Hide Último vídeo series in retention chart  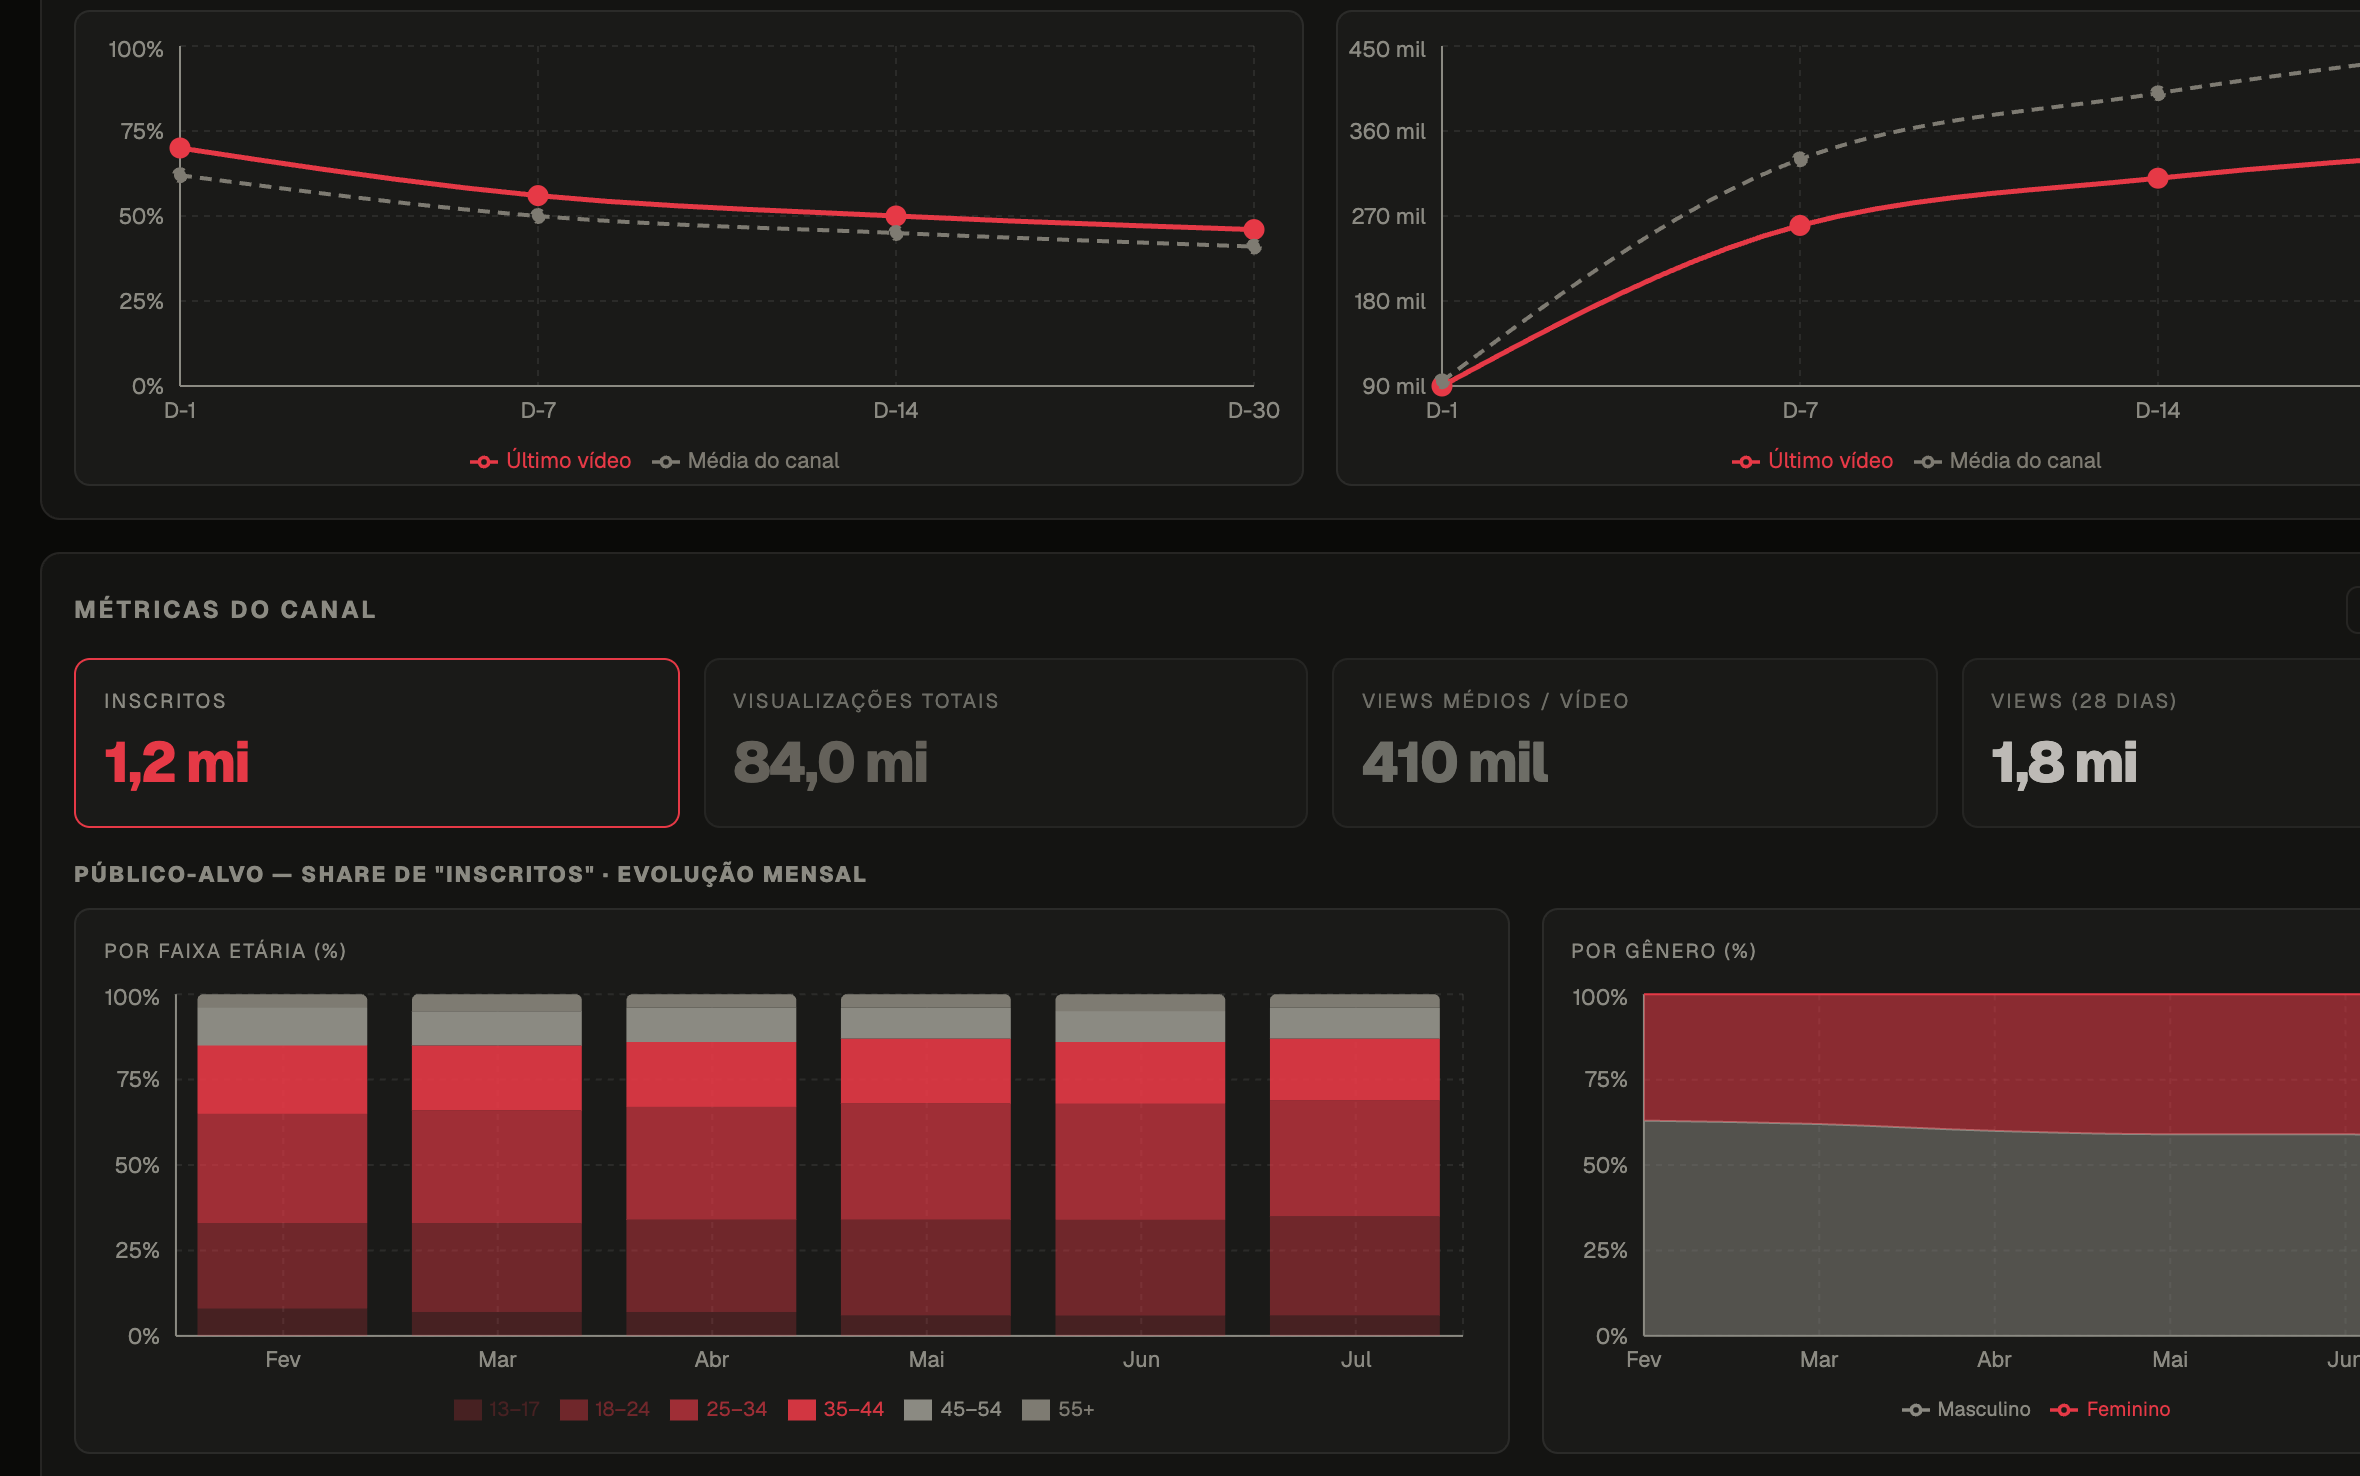[x=551, y=461]
